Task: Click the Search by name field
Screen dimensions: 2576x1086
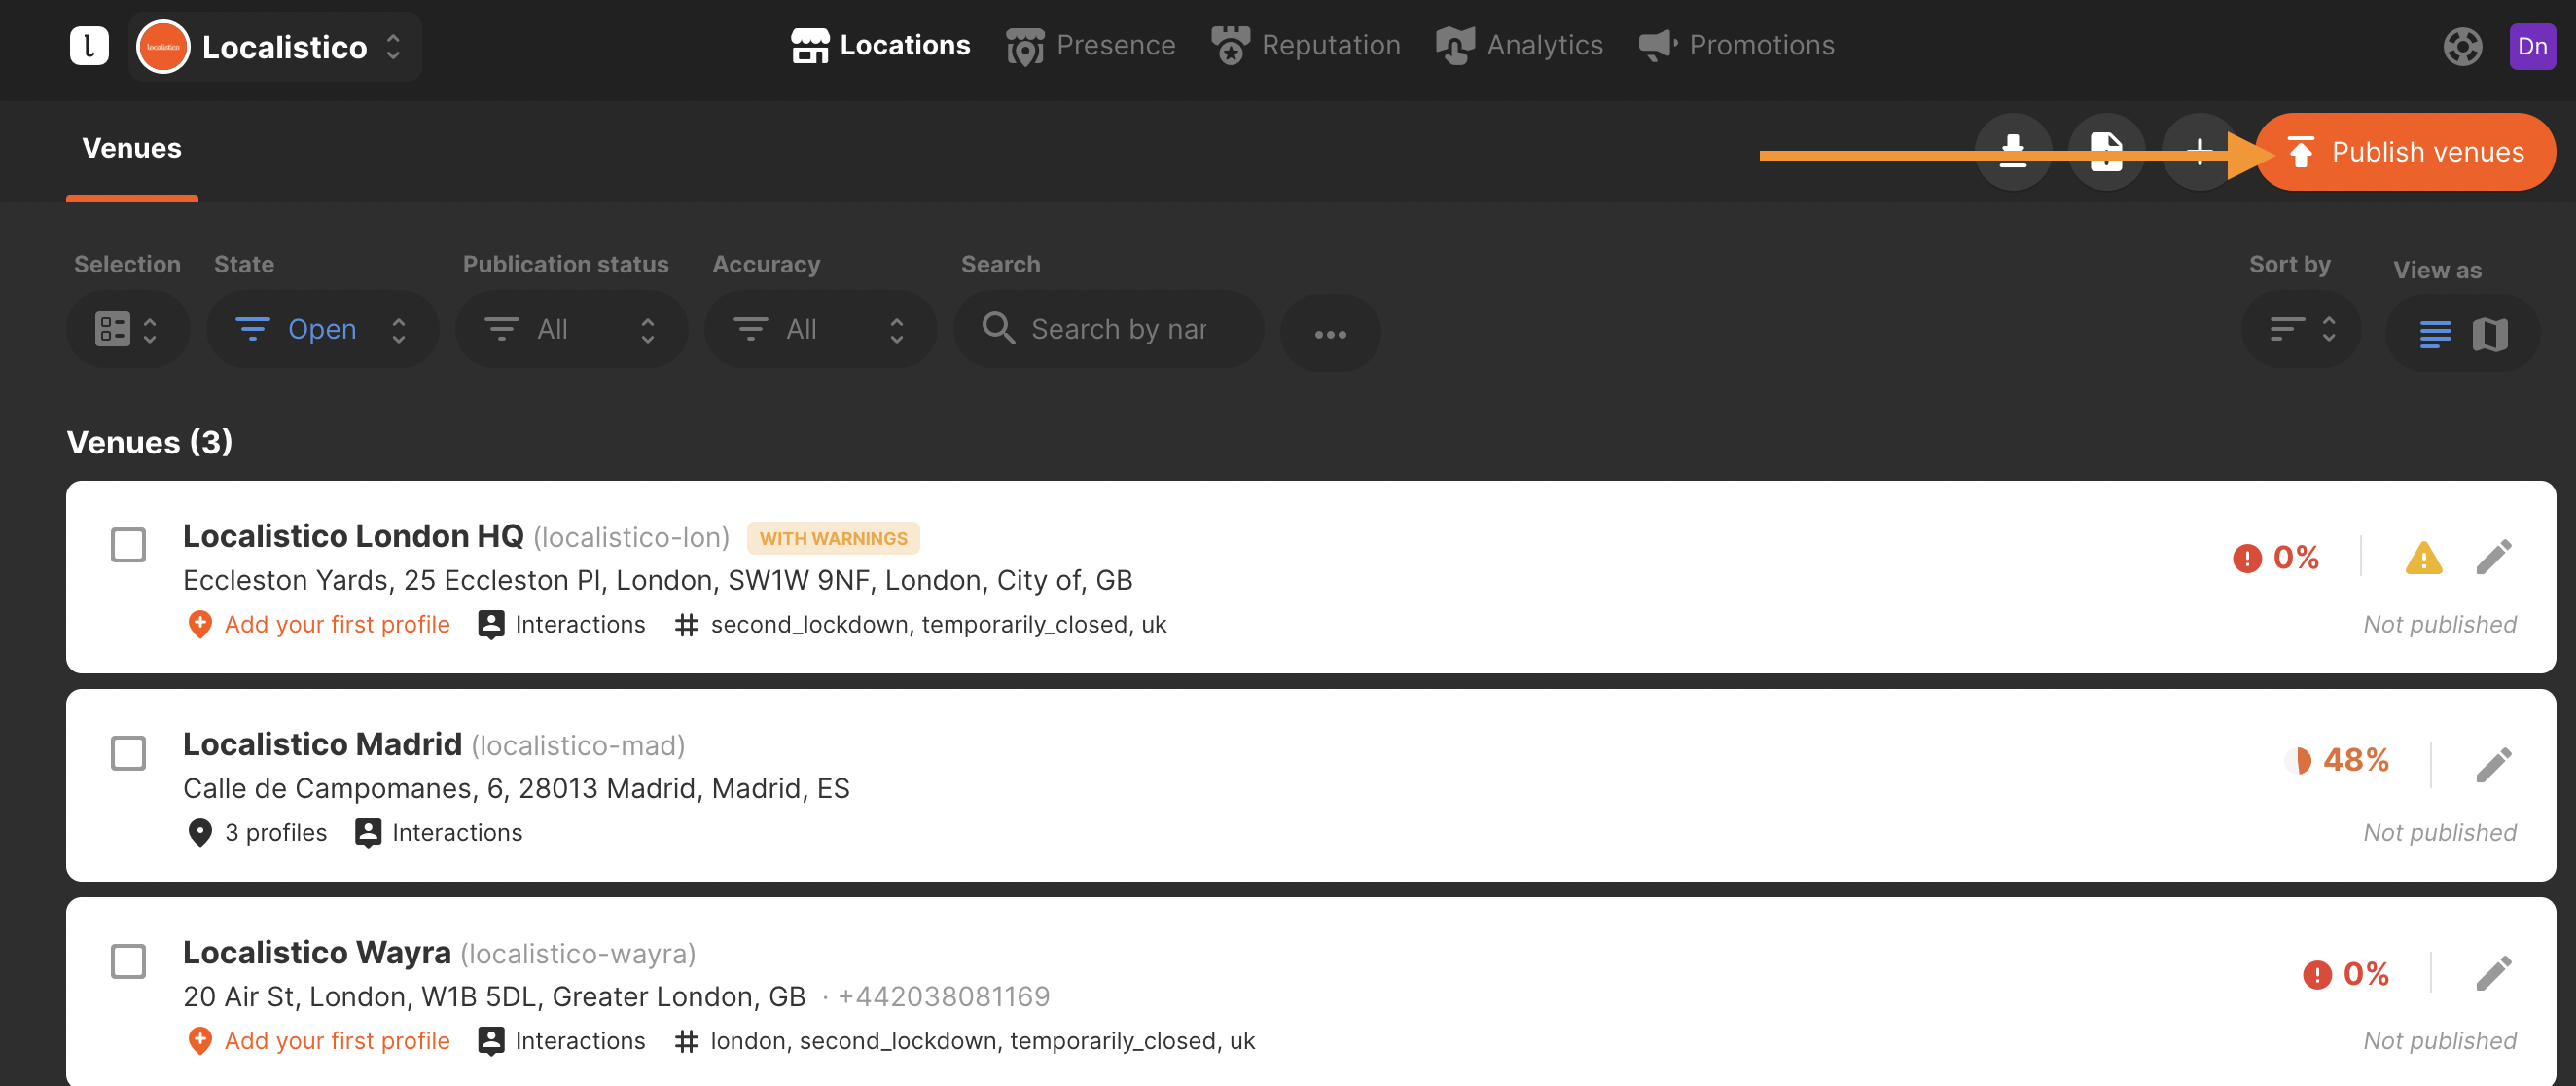Action: (1108, 329)
